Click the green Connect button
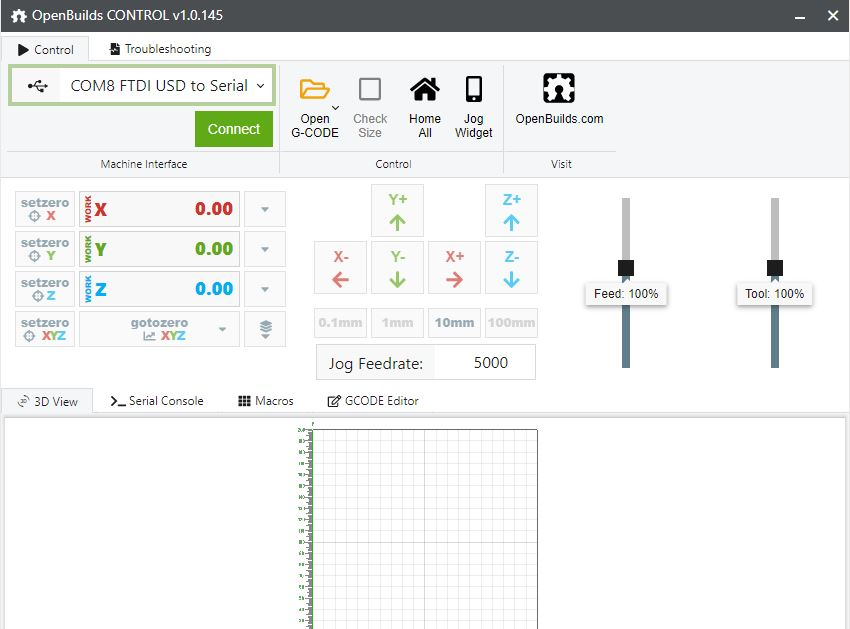This screenshot has height=629, width=850. click(234, 129)
